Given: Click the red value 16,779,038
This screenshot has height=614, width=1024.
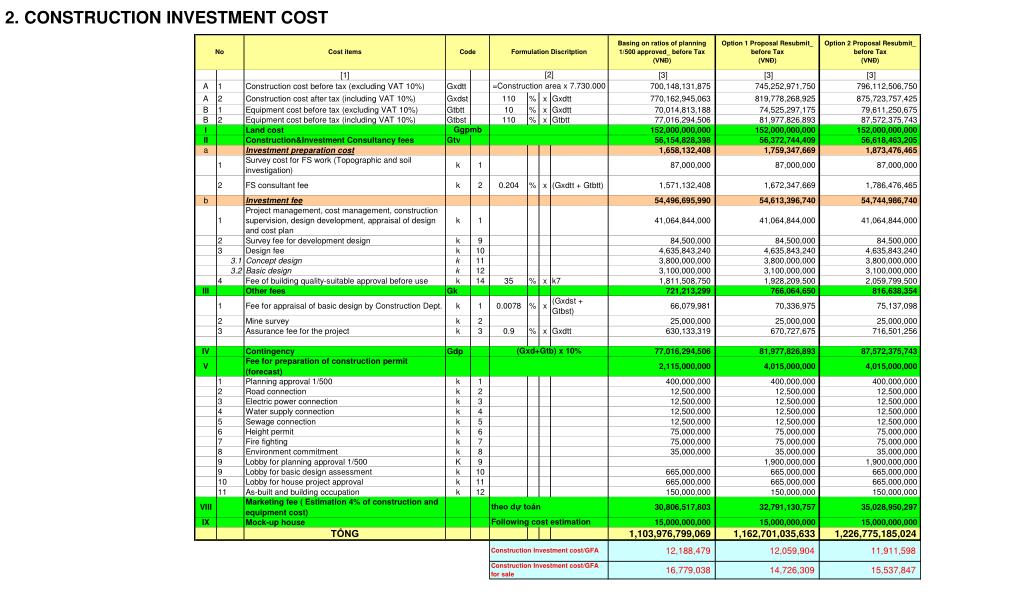Looking at the screenshot, I should point(688,570).
